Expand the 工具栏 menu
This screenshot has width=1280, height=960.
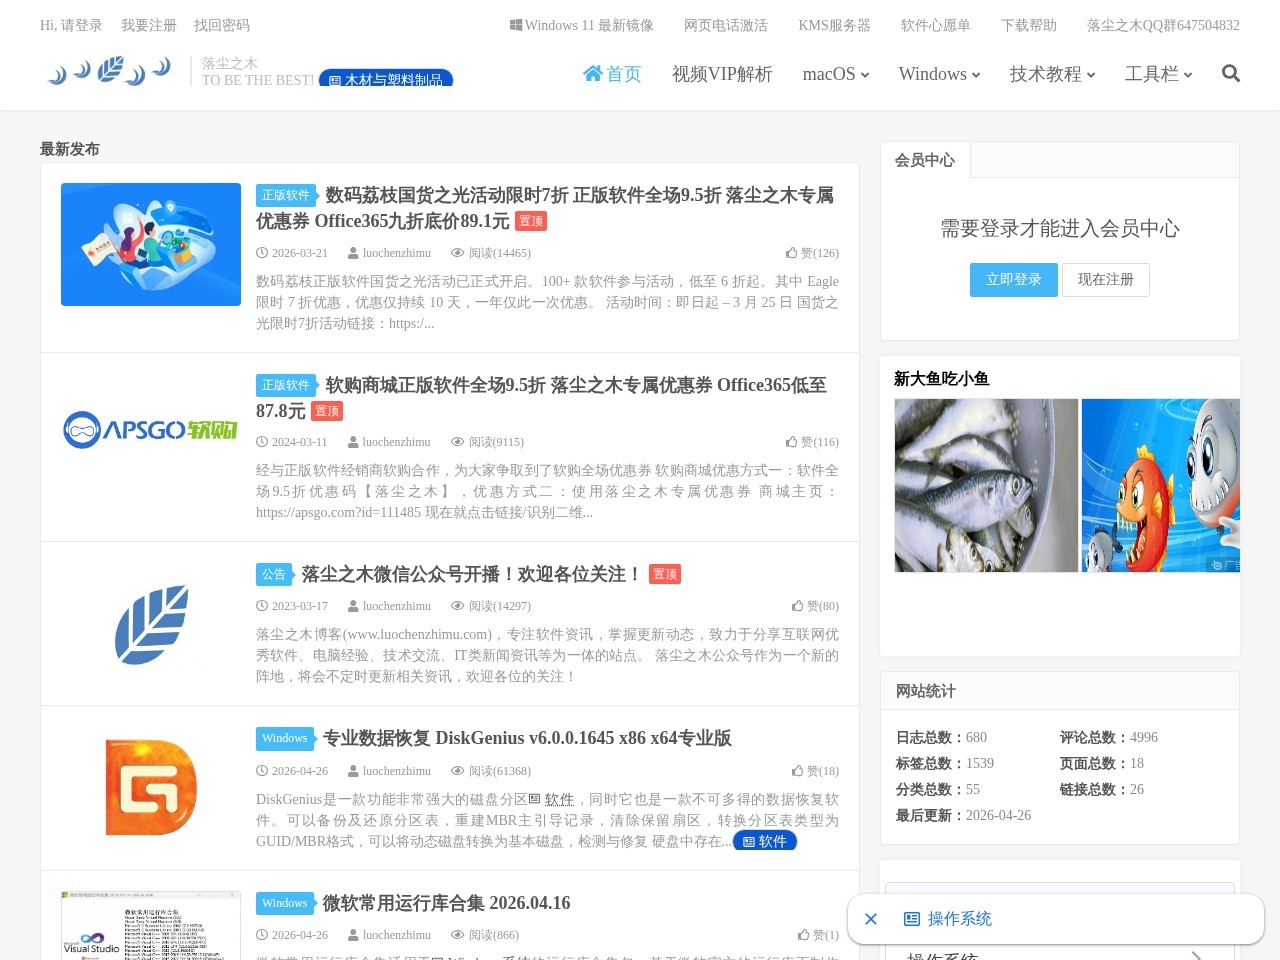tap(1159, 74)
